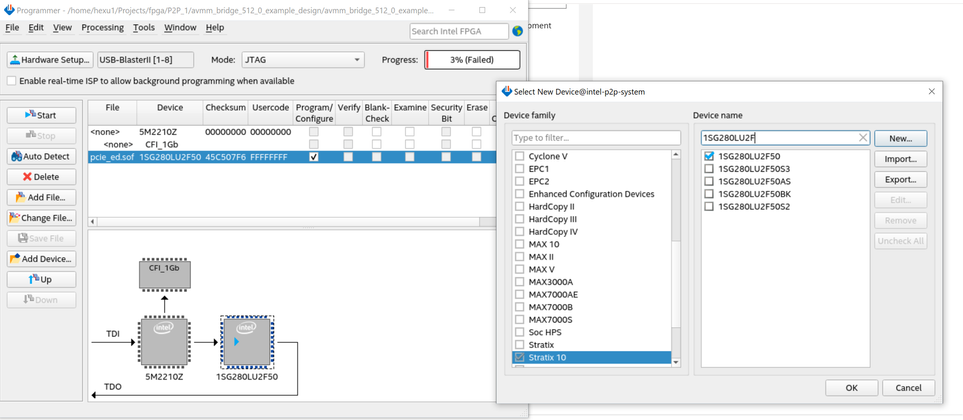Toggle Program/Configure checkbox for 5M2210Z row
The image size is (963, 420).
pyautogui.click(x=314, y=132)
